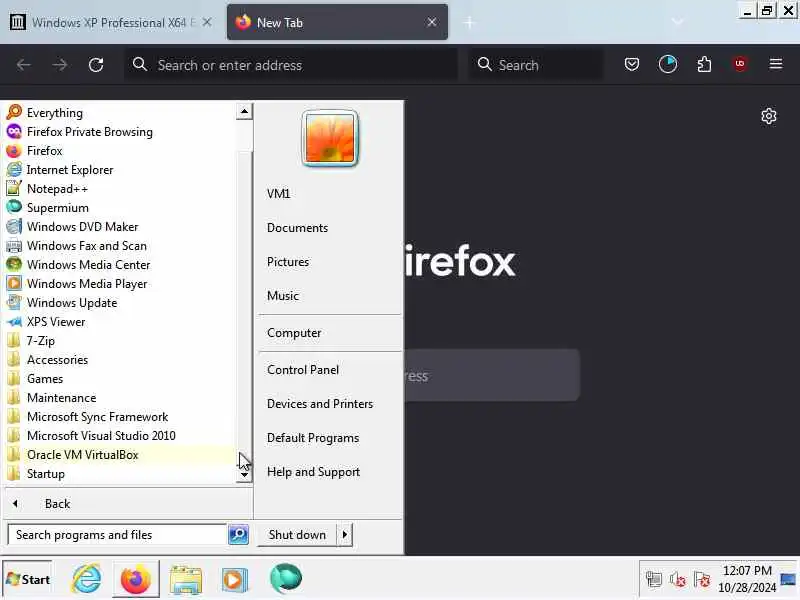Image resolution: width=800 pixels, height=600 pixels.
Task: Launch Supermium from taskbar
Action: (x=286, y=579)
